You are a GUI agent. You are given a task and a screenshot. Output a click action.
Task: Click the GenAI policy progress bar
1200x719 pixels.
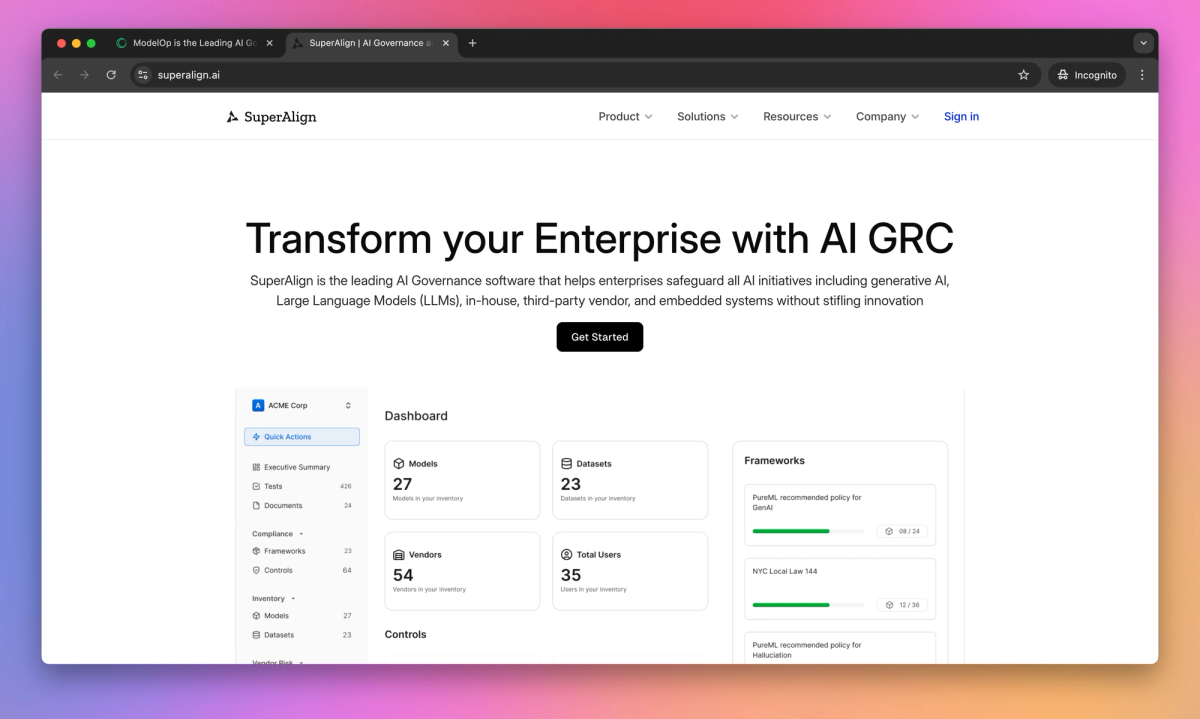[808, 531]
